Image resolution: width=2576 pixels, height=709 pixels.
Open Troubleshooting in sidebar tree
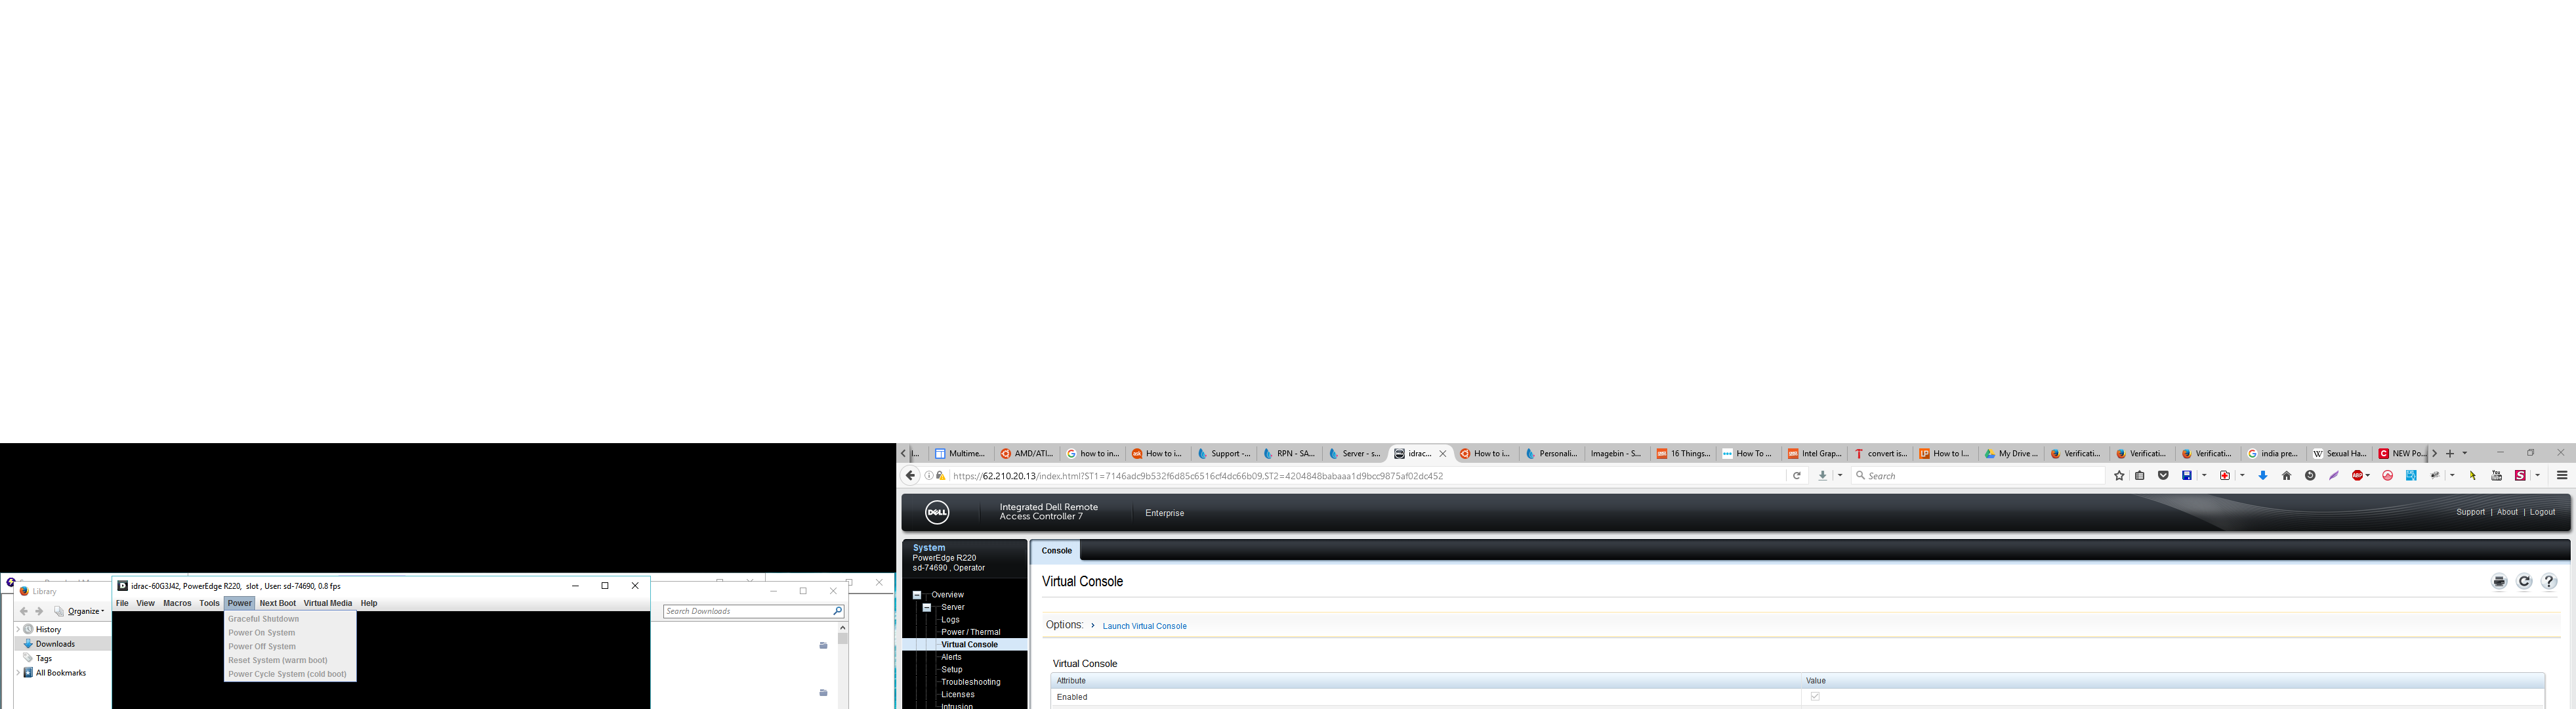pos(970,682)
